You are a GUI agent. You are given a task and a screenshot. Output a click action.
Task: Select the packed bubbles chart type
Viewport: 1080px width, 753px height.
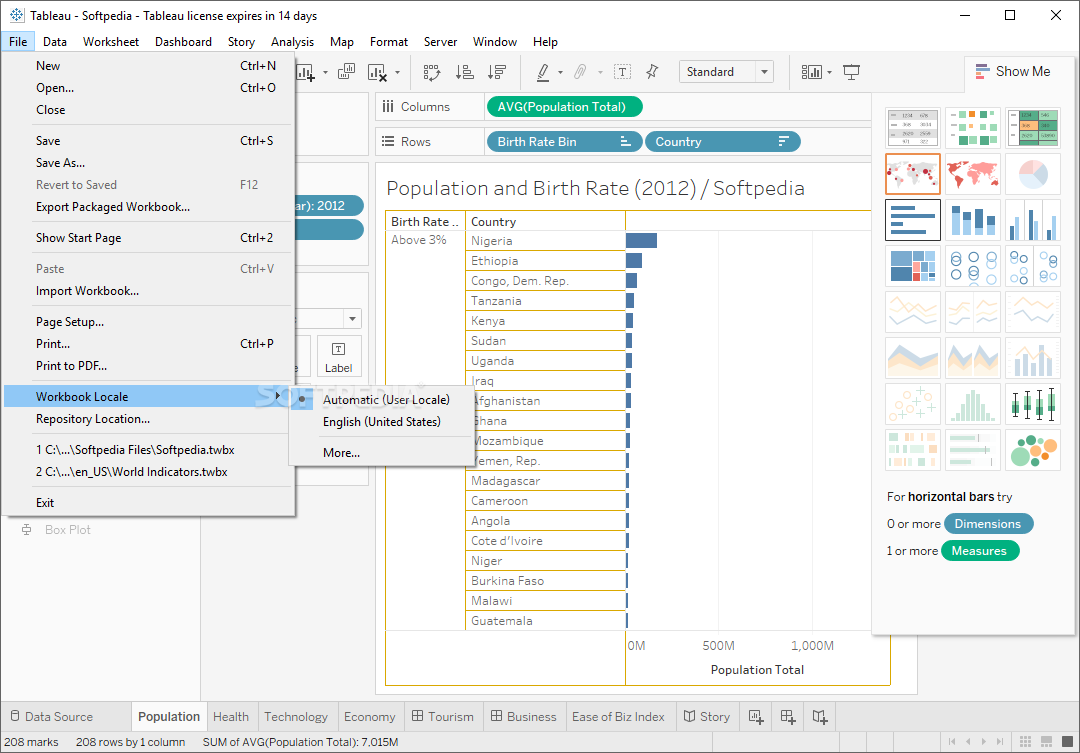coord(1032,450)
